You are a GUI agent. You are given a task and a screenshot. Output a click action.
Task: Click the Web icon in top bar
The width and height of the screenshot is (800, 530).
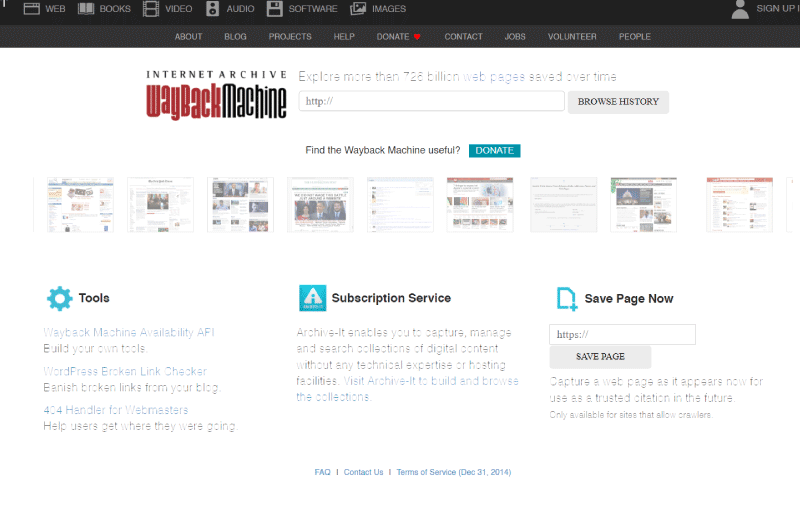click(32, 9)
